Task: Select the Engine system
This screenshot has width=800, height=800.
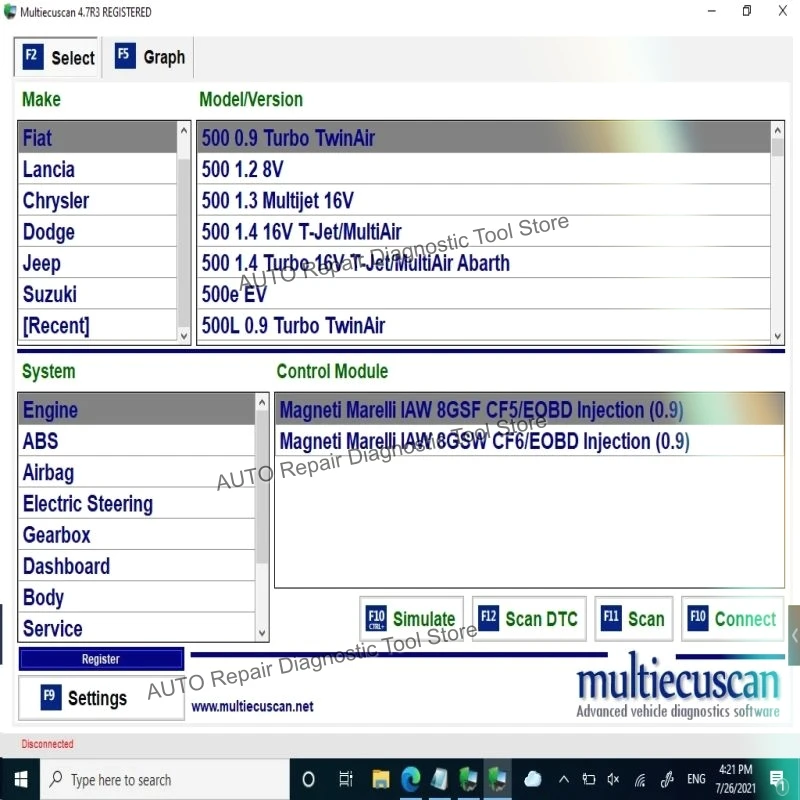Action: (137, 410)
